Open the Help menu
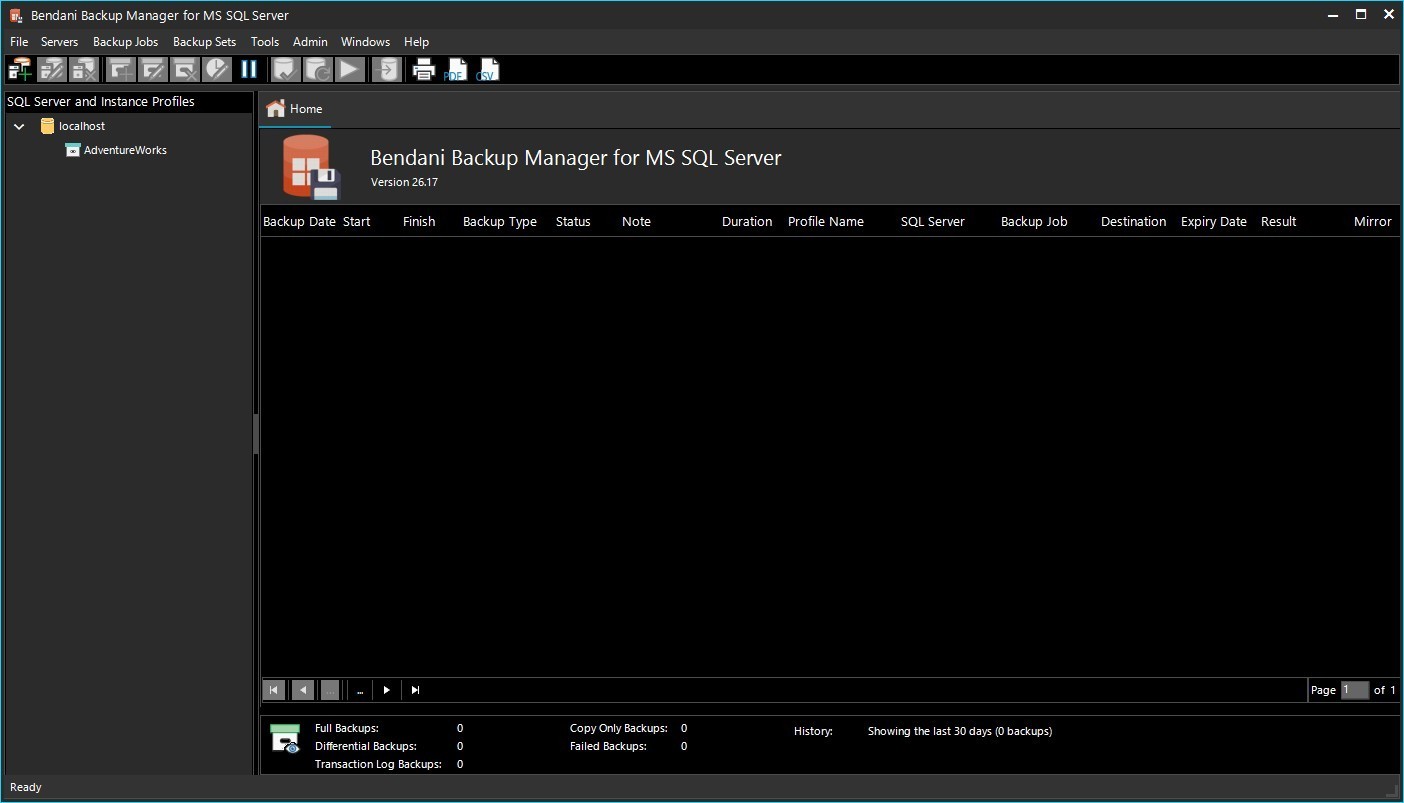This screenshot has height=803, width=1404. point(416,42)
